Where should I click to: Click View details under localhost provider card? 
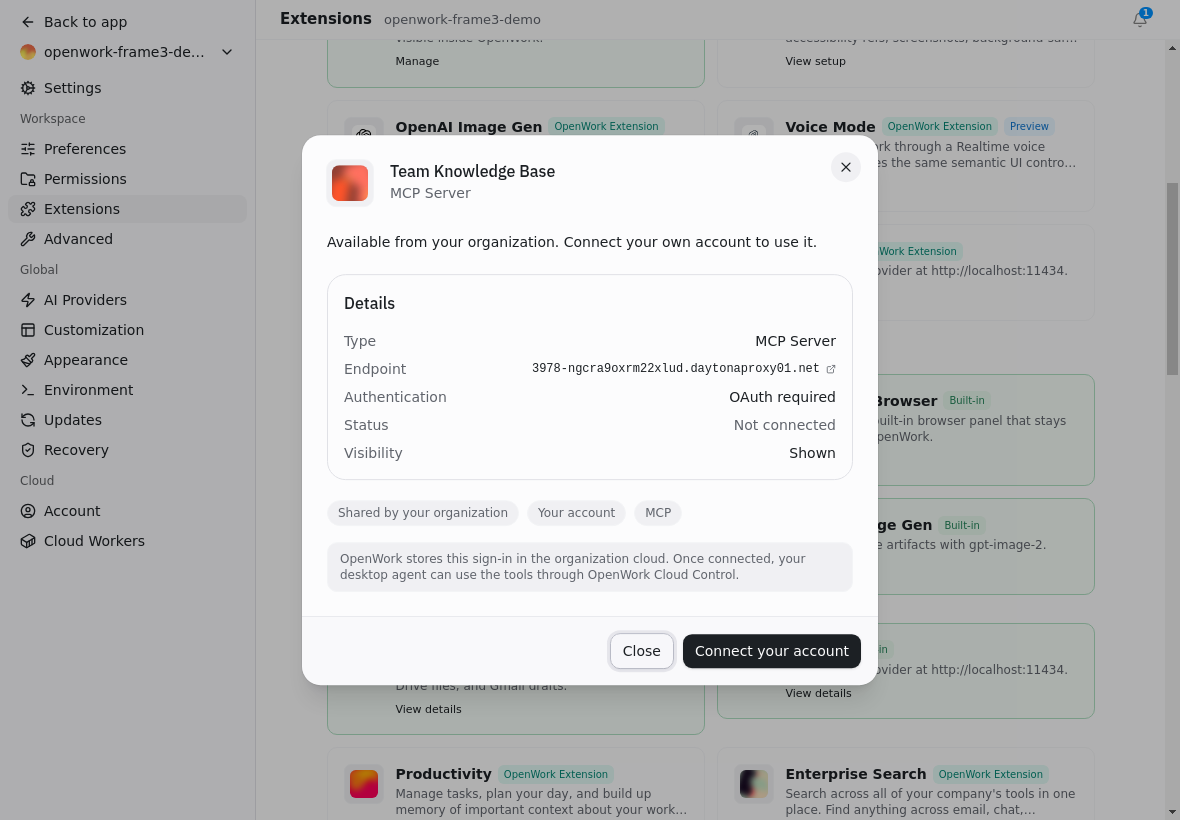818,694
